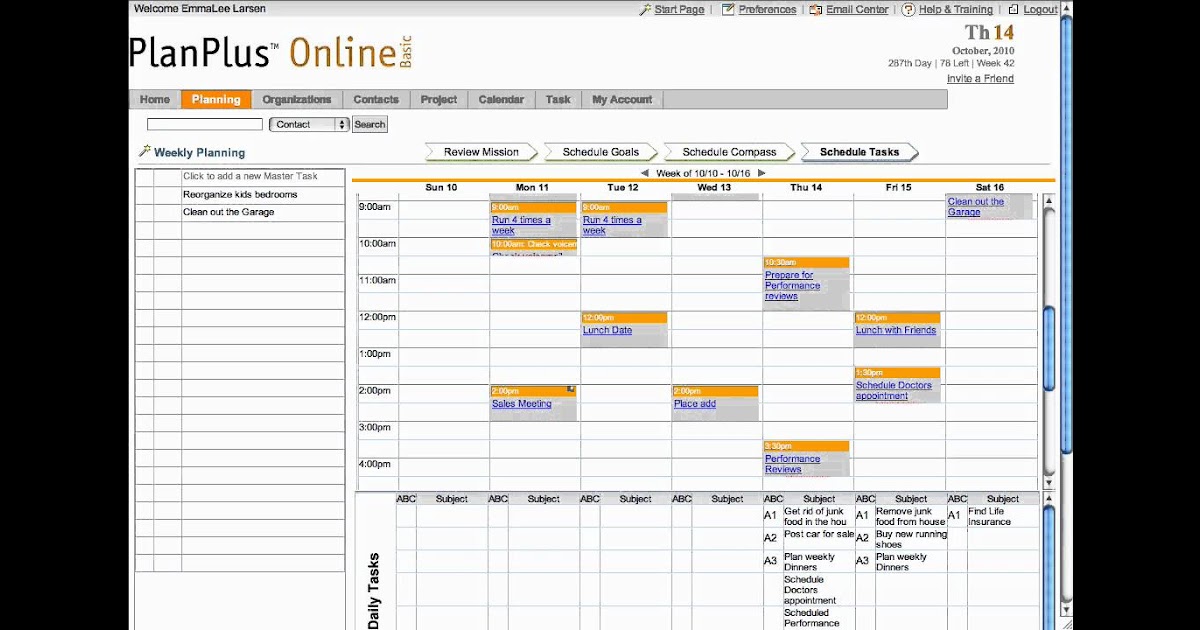Open the Start Page link

[x=680, y=9]
